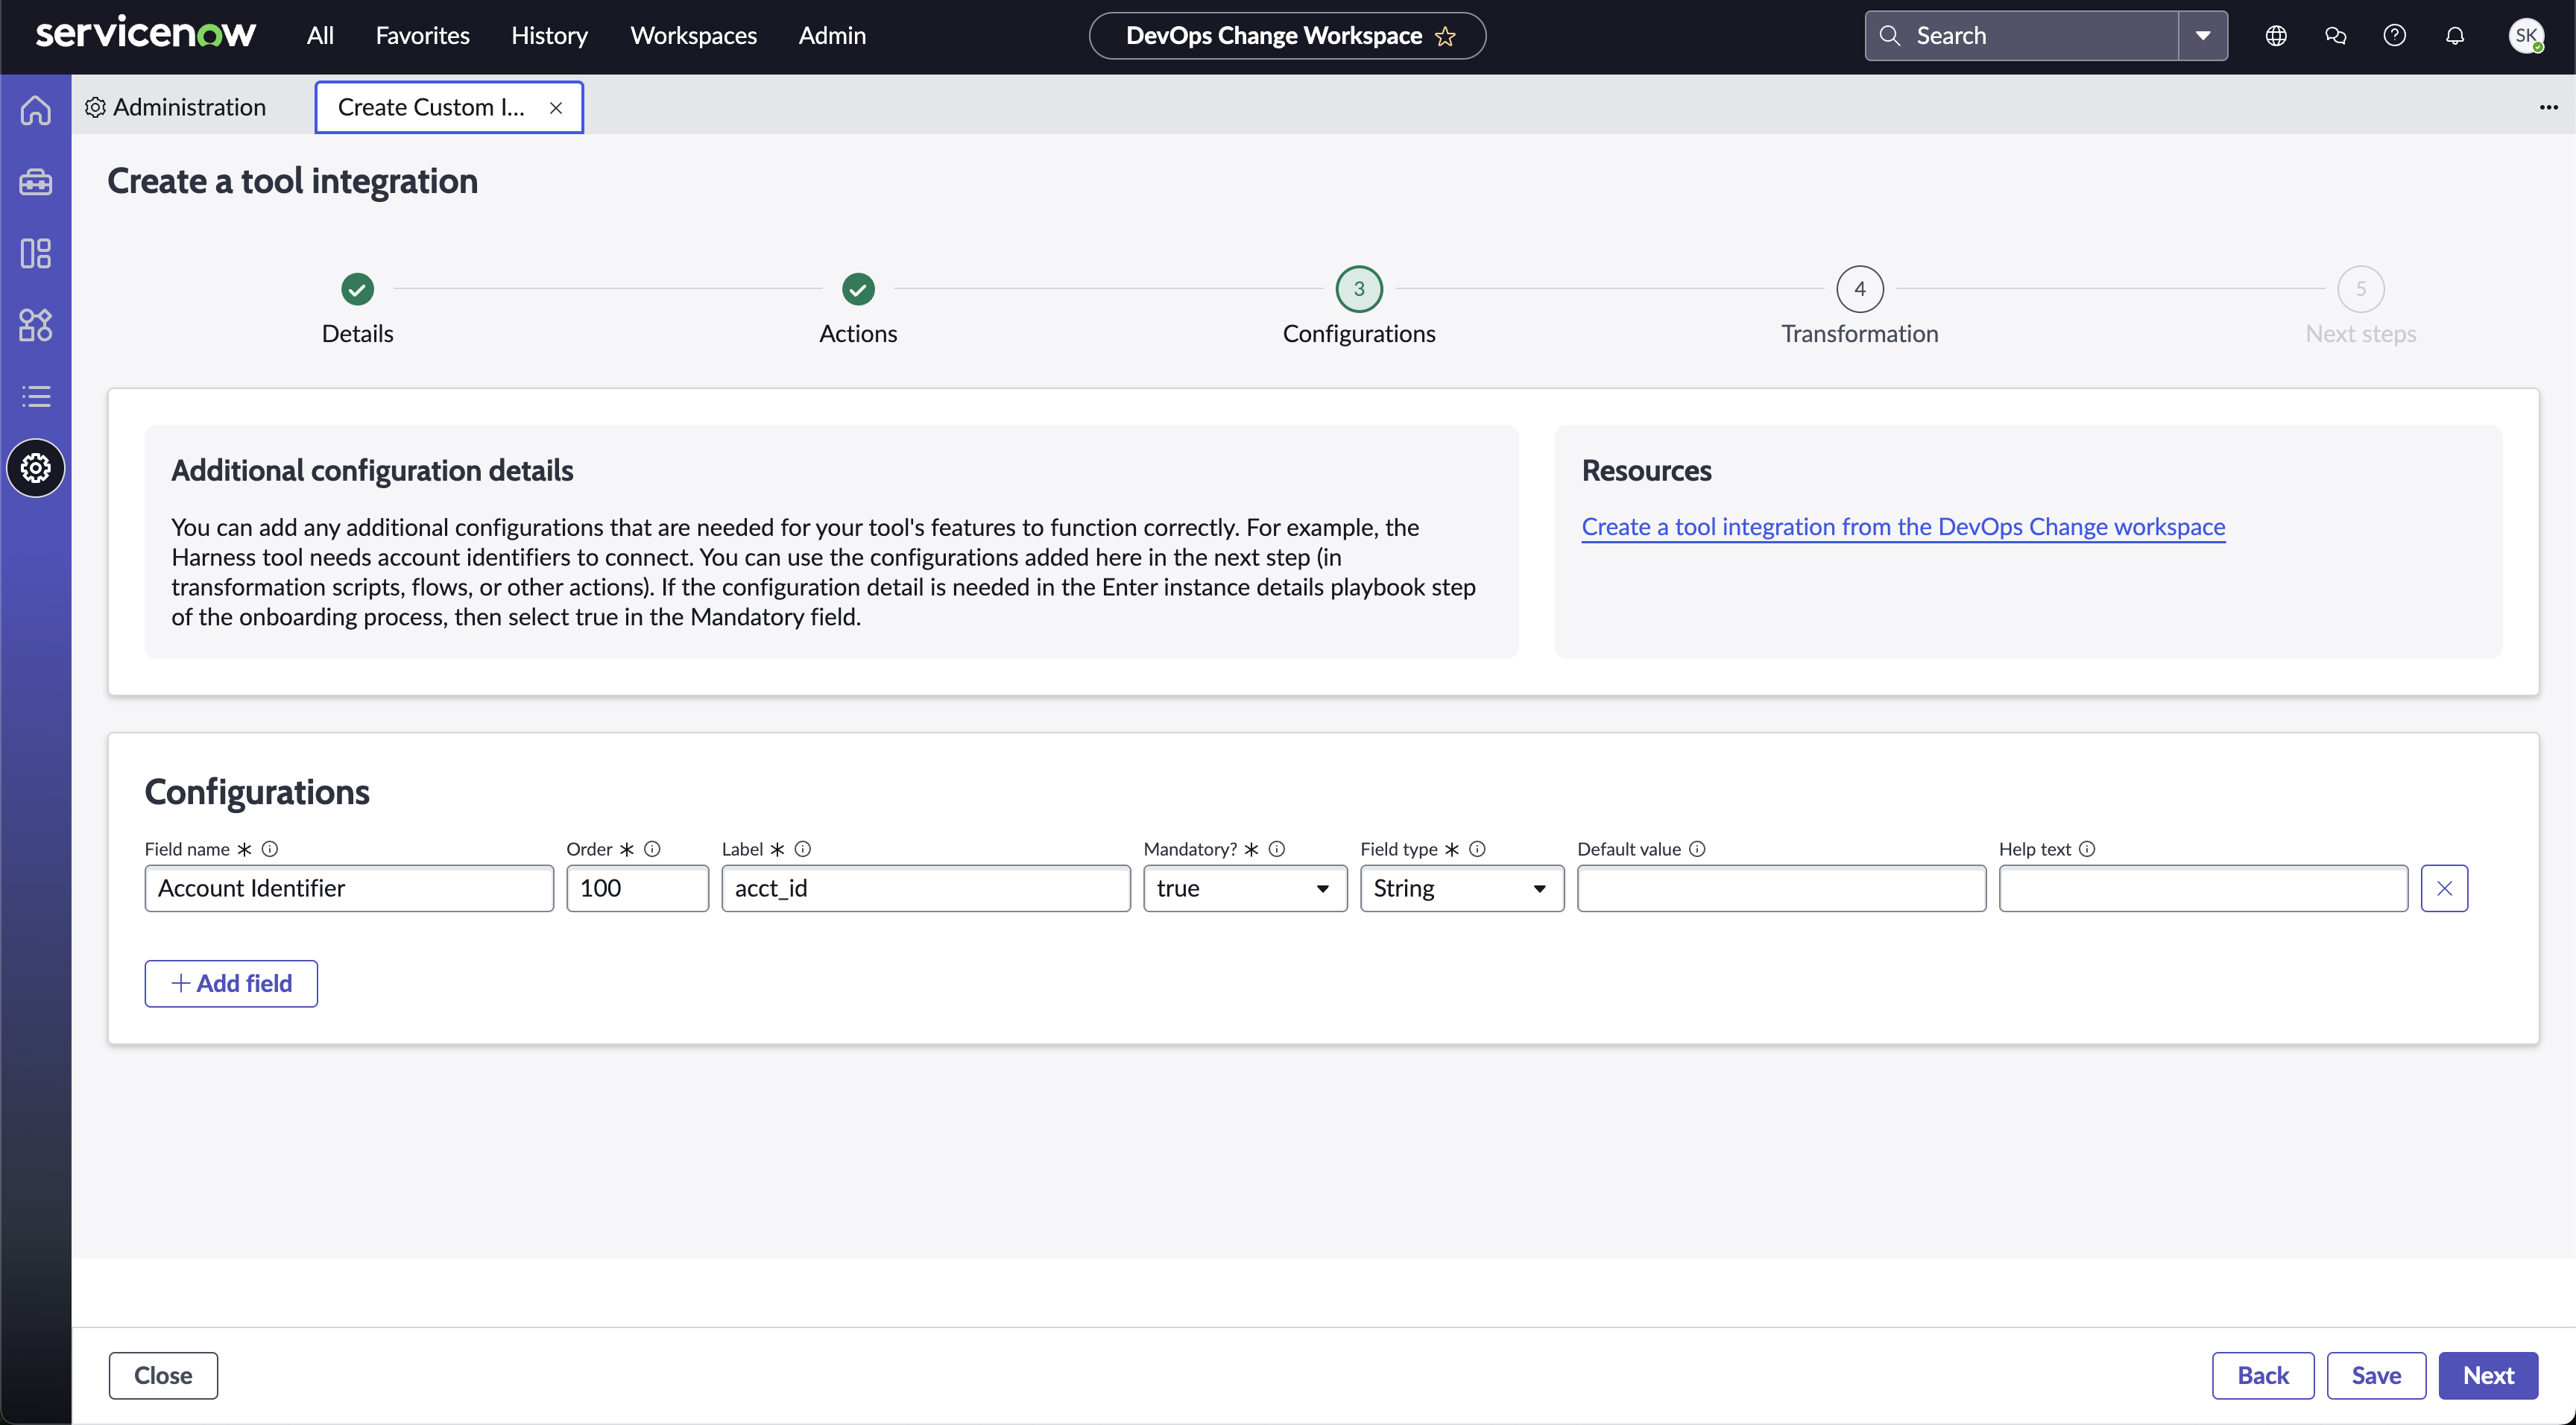Click the Close button
This screenshot has height=1425, width=2576.
tap(163, 1375)
